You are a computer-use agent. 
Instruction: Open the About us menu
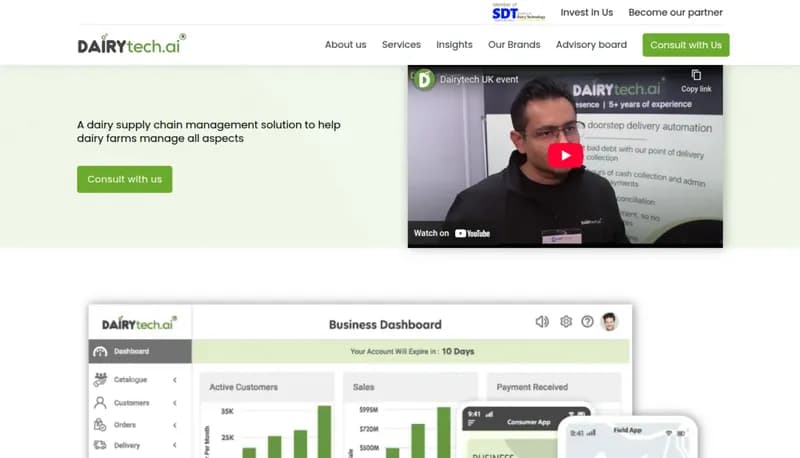(345, 45)
